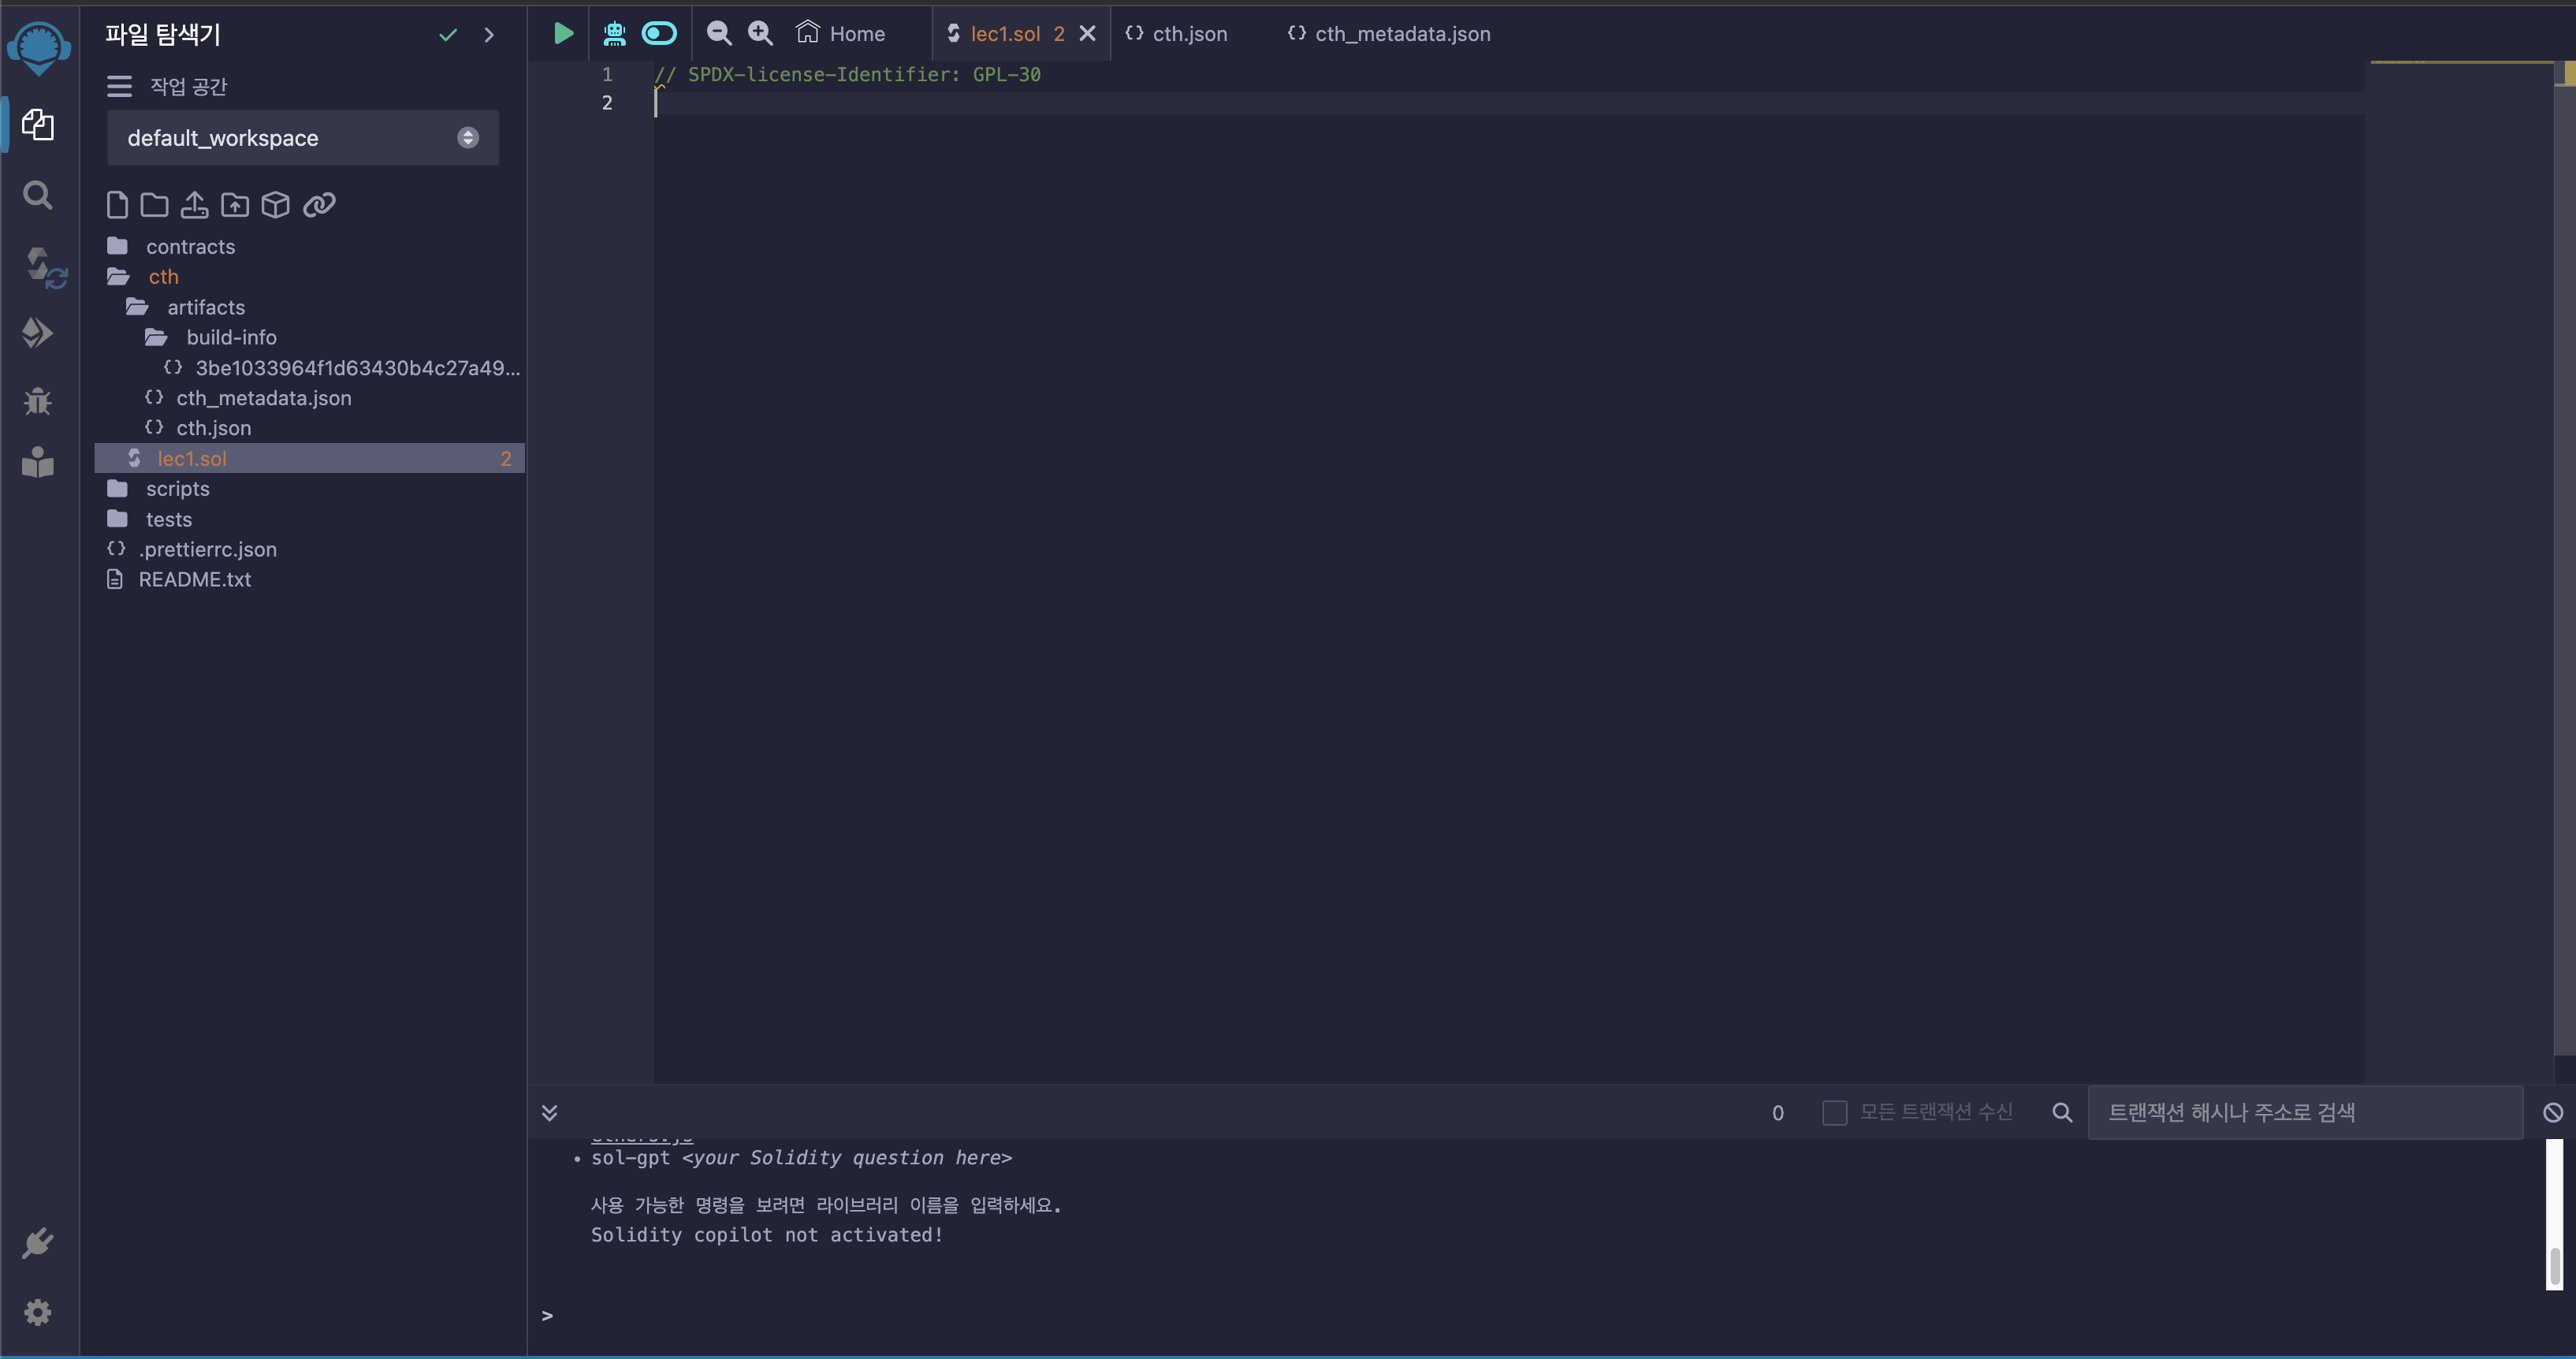Open the LearnEth tutorials panel
Image resolution: width=2576 pixels, height=1359 pixels.
click(x=38, y=461)
